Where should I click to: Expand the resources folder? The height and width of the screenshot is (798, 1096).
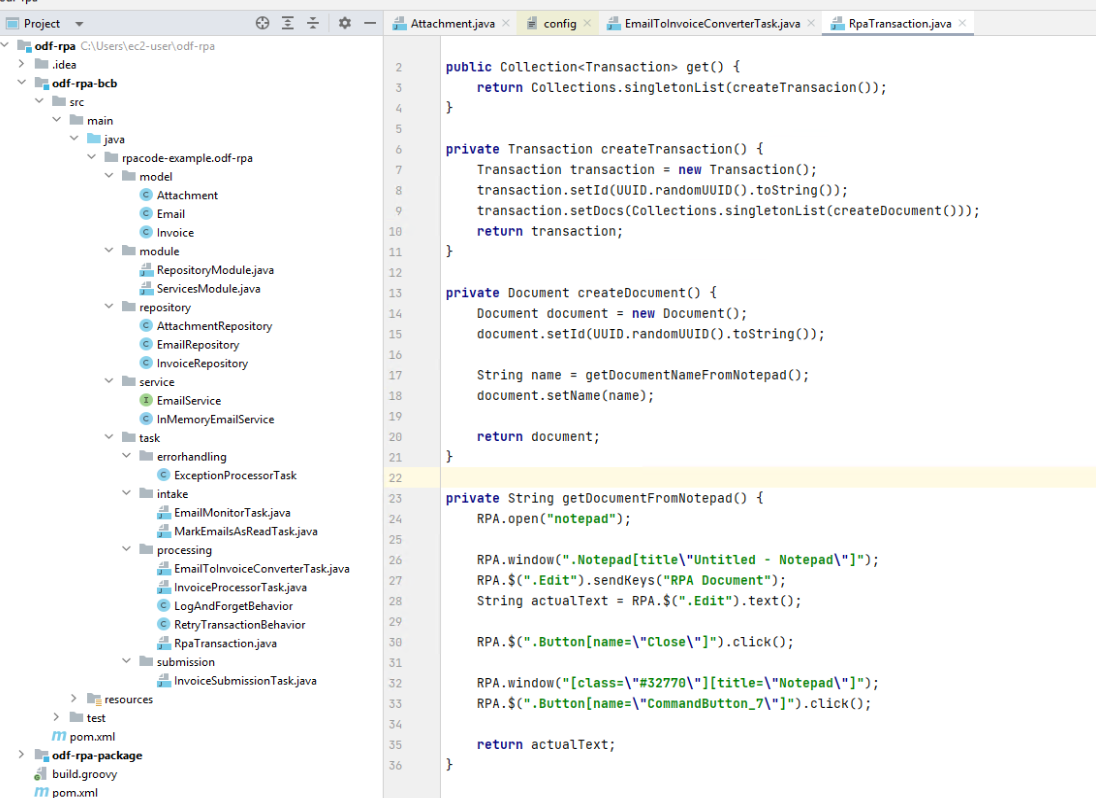[74, 698]
